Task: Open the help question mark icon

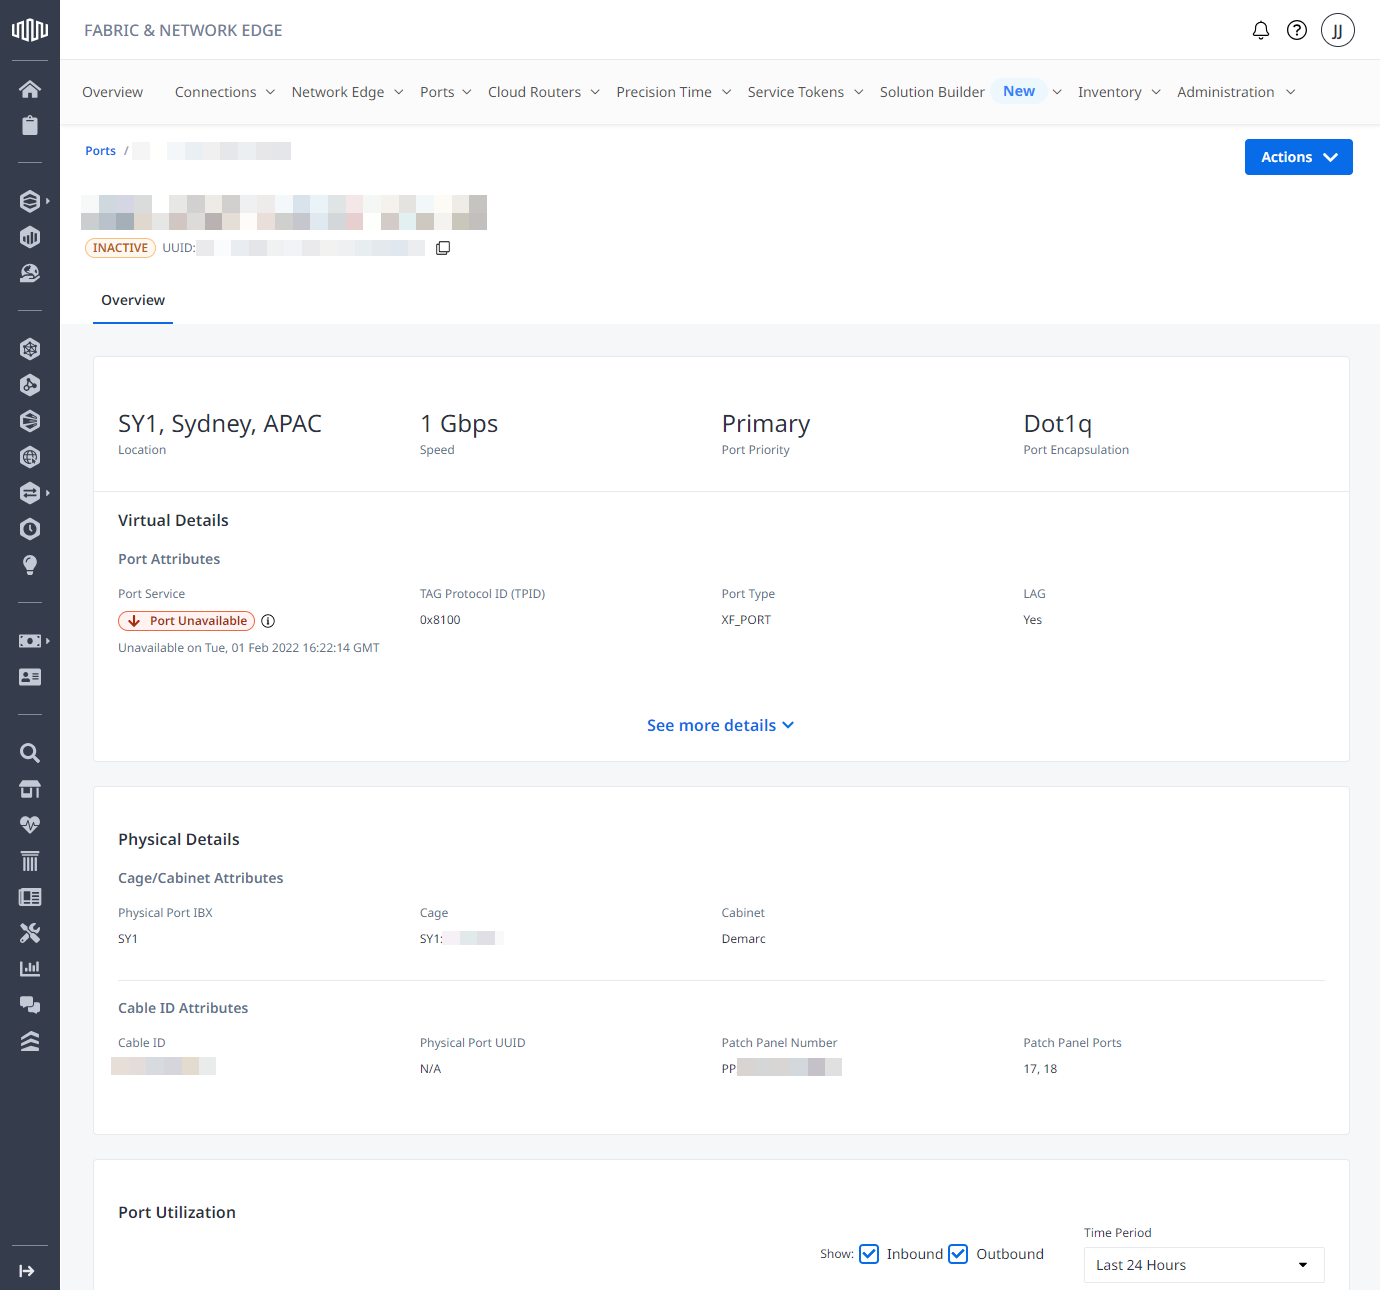Action: click(x=1297, y=30)
